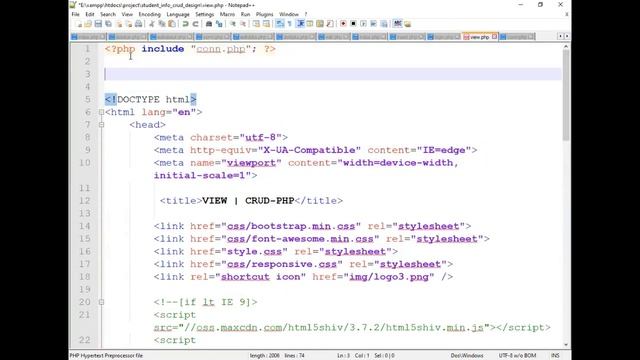The image size is (640, 360).
Task: Open the Settings menu
Action: pos(204,14)
